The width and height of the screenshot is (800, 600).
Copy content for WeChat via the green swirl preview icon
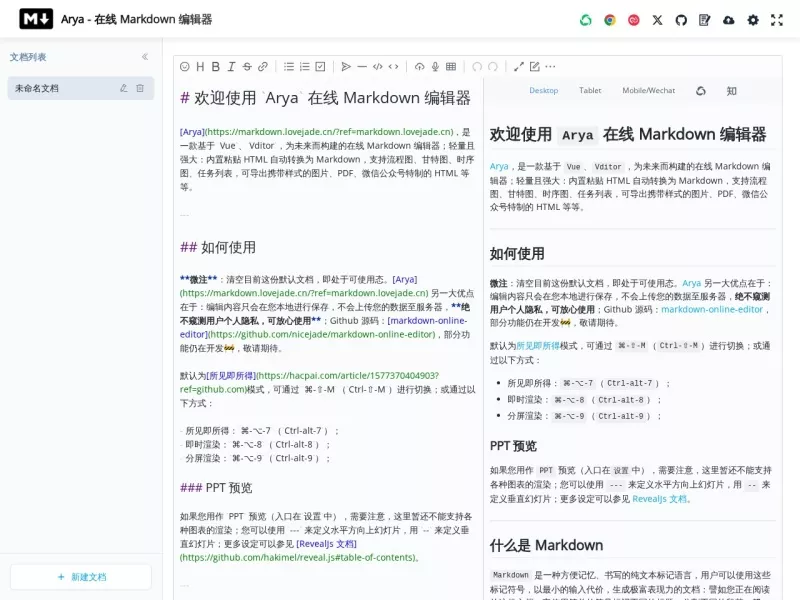coord(701,91)
